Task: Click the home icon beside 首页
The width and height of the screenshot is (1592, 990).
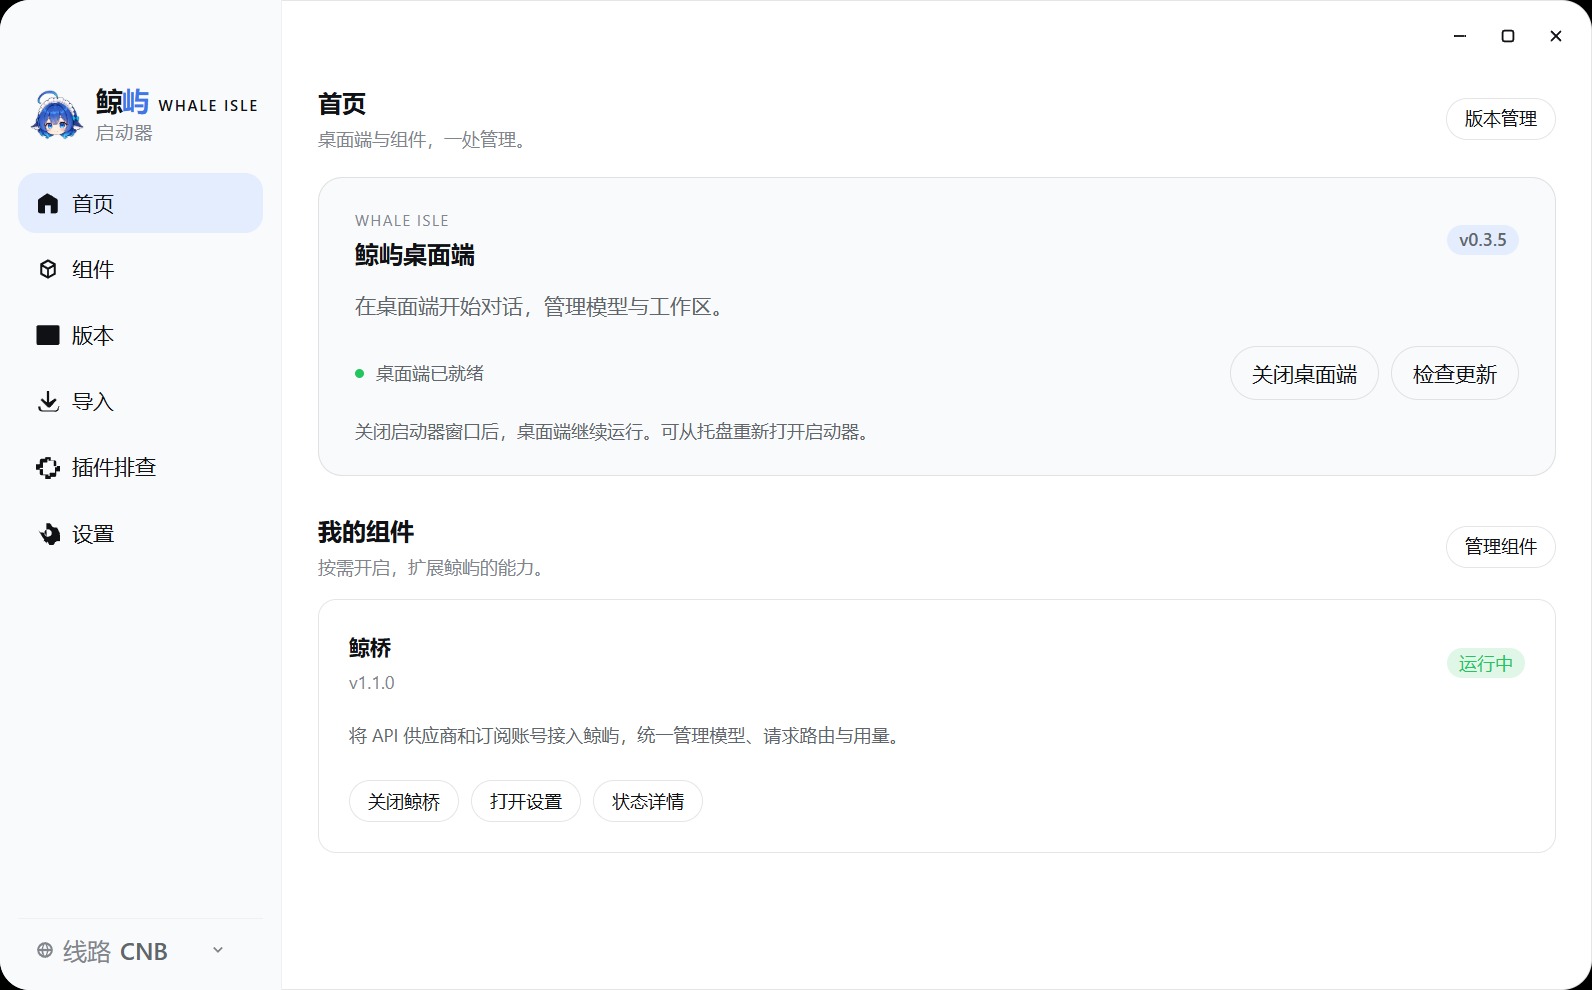Action: 47,204
